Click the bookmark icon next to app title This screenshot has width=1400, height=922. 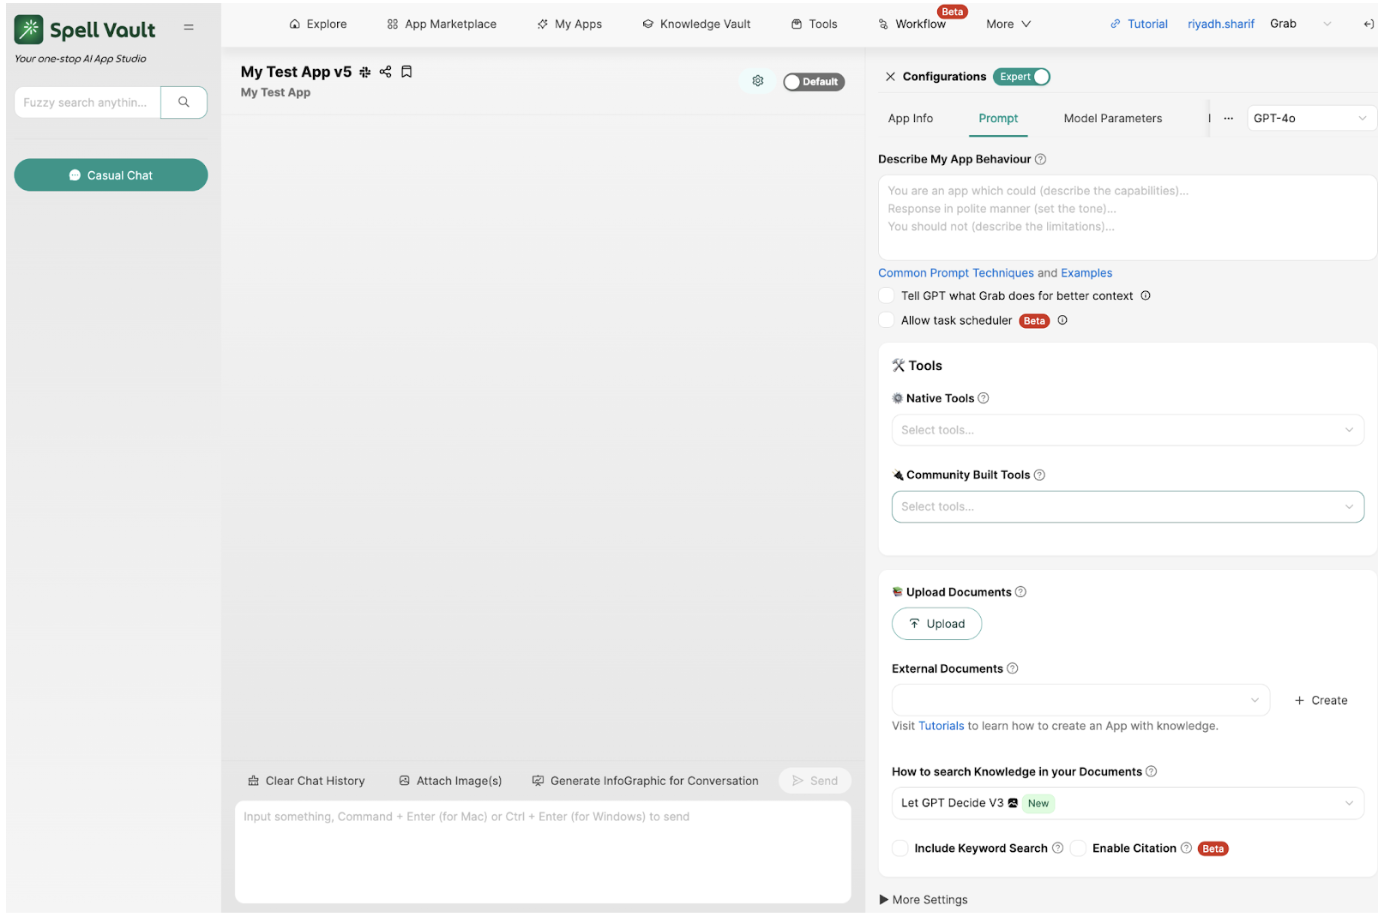(406, 72)
